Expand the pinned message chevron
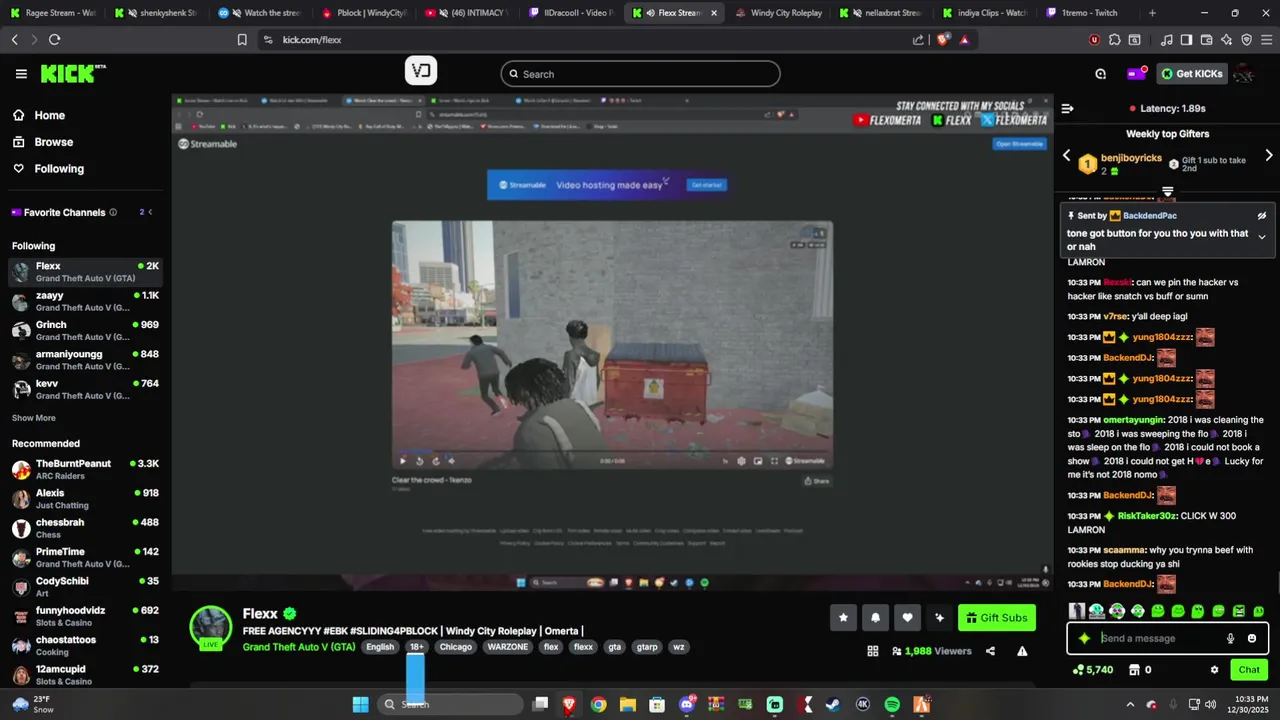The width and height of the screenshot is (1280, 720). [x=1261, y=237]
